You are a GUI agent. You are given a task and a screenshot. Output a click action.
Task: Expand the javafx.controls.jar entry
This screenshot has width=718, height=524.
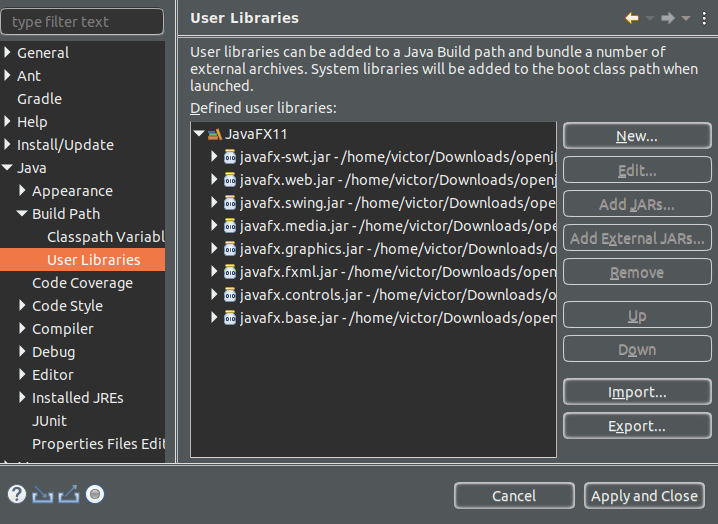[214, 295]
